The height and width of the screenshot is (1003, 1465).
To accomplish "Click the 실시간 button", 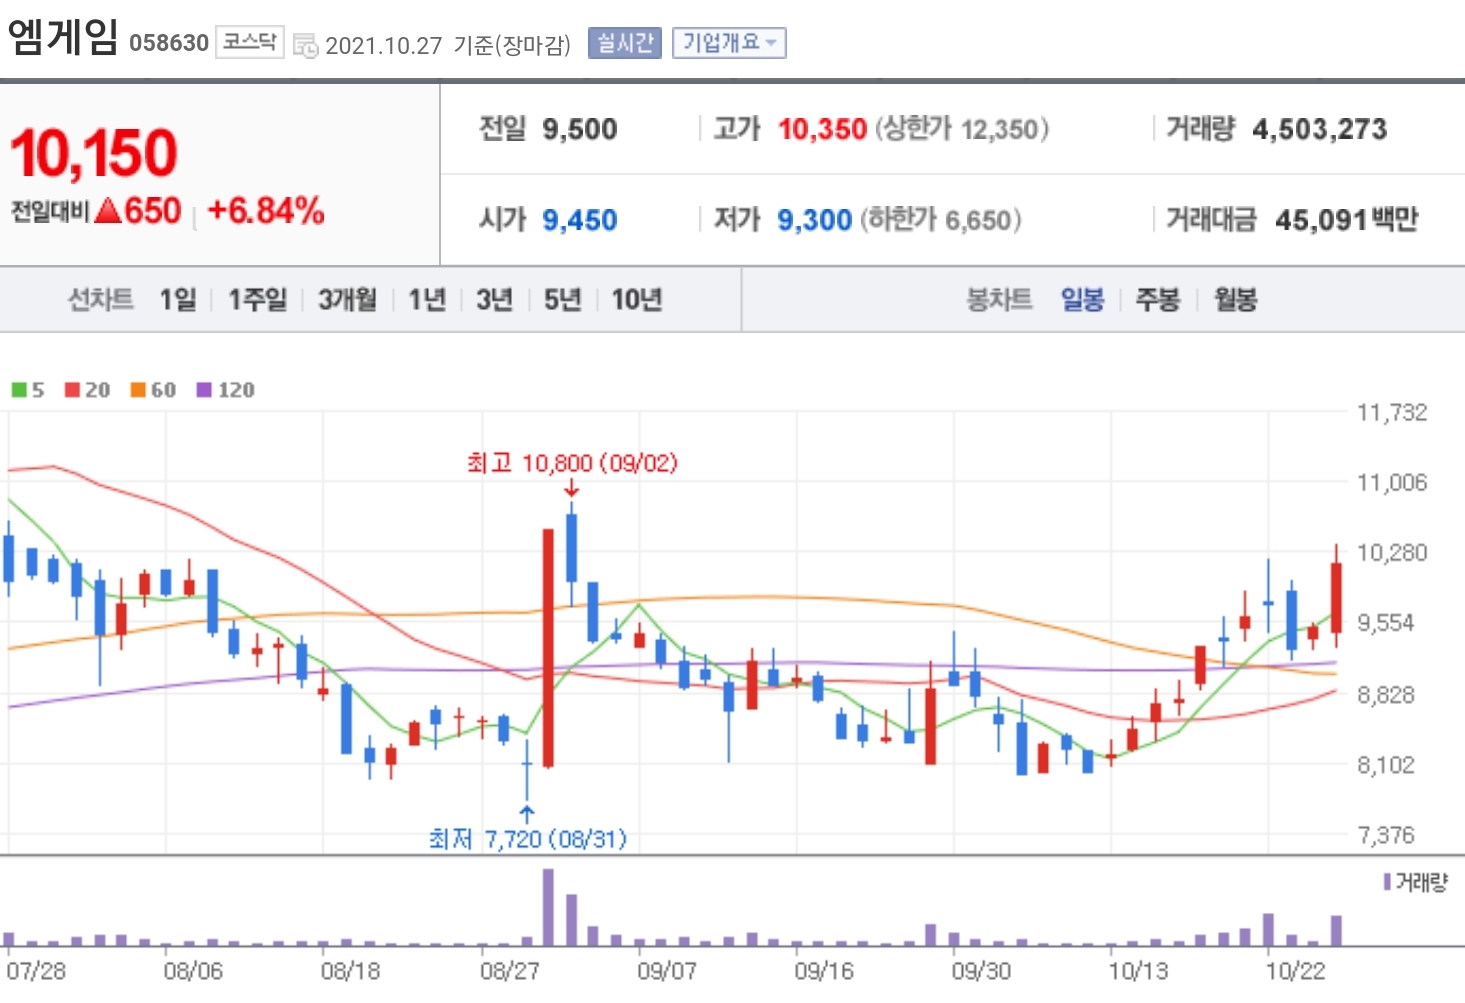I will [625, 43].
